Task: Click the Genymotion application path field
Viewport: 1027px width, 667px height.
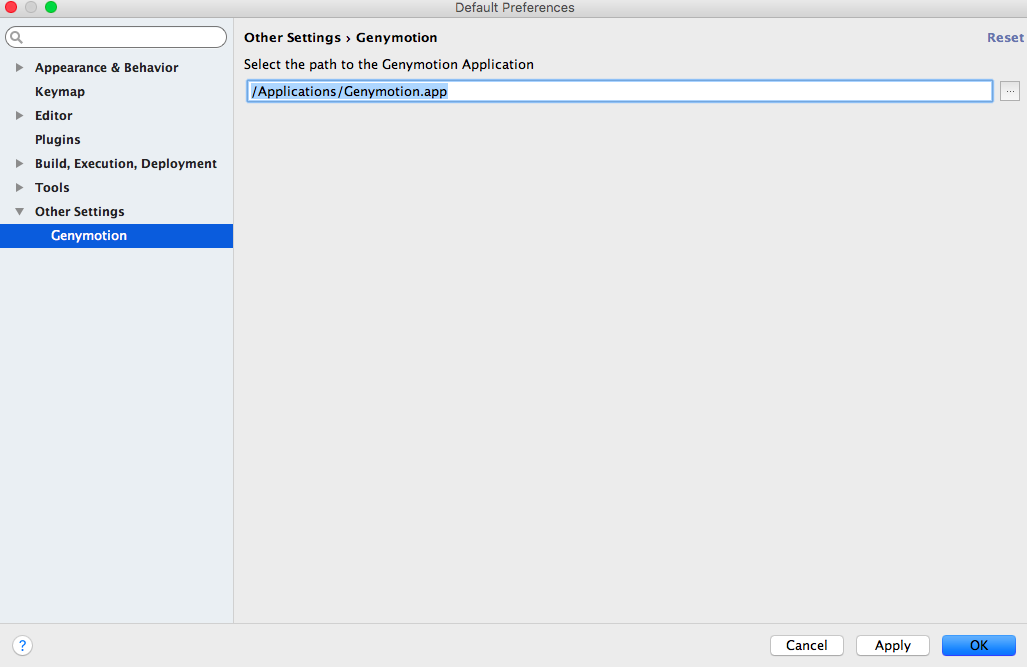Action: [620, 91]
